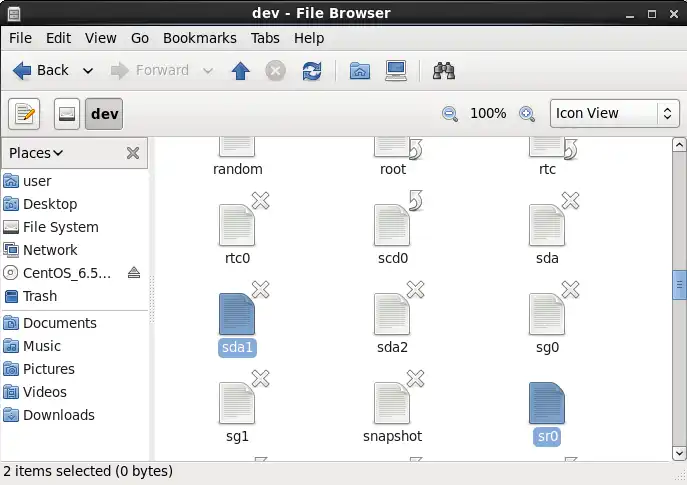The height and width of the screenshot is (485, 687).
Task: Open the Pictures bookmark
Action: (x=74, y=369)
